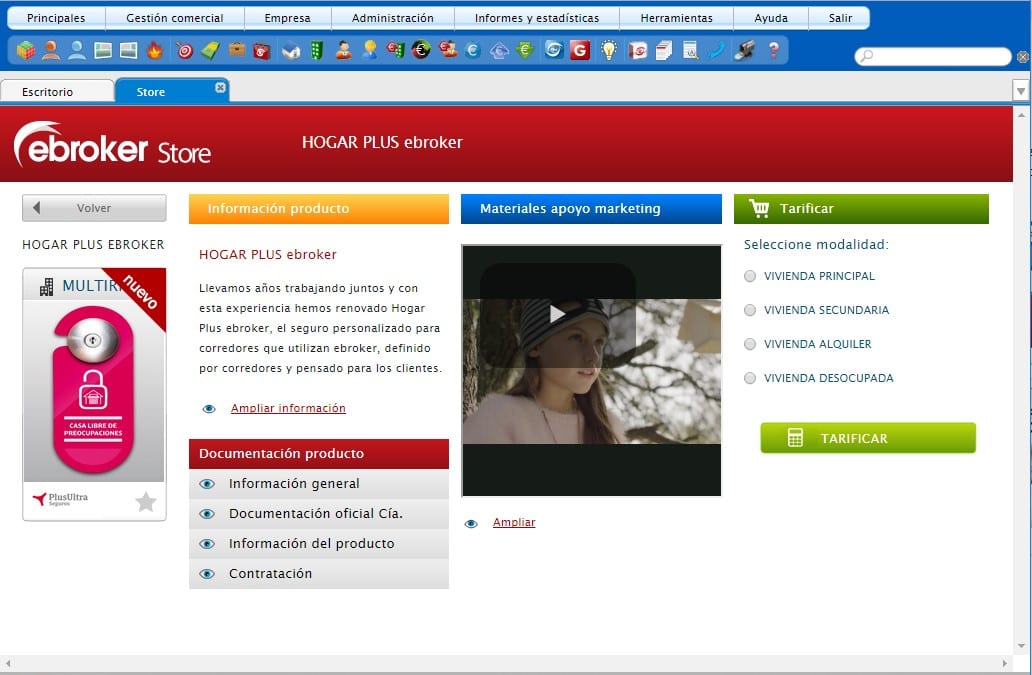Click the shopping cart icon in Tarificar header
The width and height of the screenshot is (1032, 675).
tap(759, 209)
